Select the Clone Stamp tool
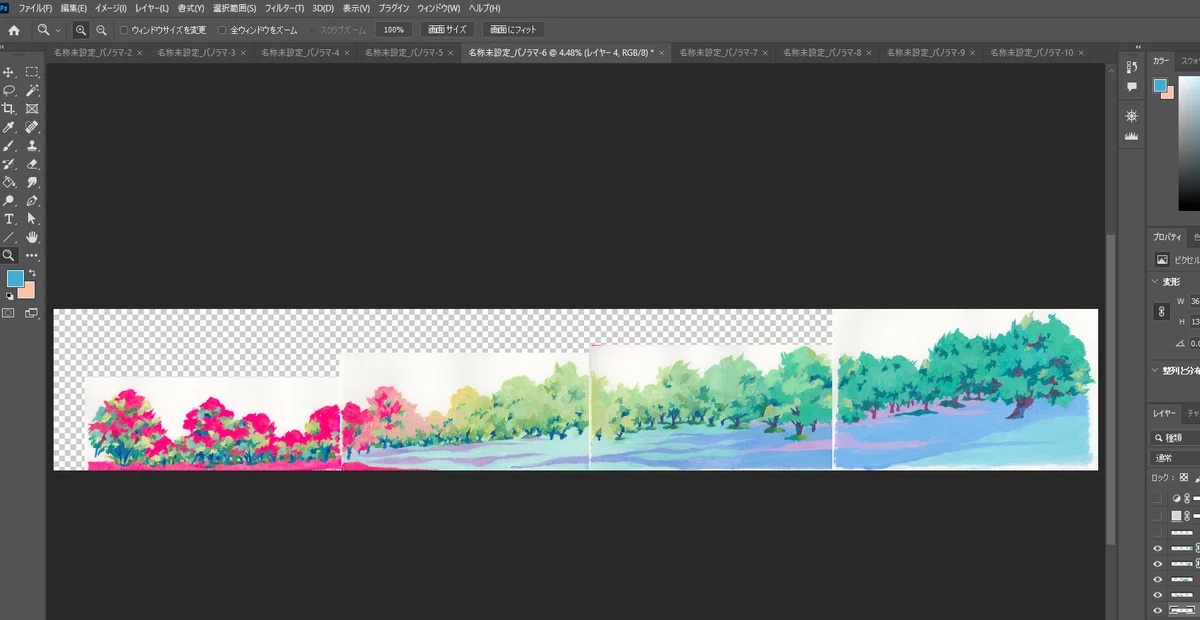 pos(32,145)
